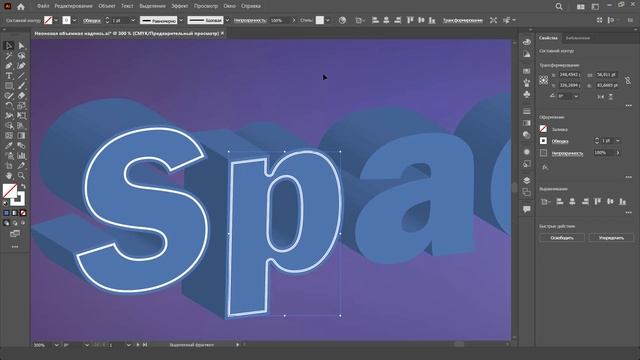Click the reference point grid selector
The image size is (640, 360).
pos(544,80)
